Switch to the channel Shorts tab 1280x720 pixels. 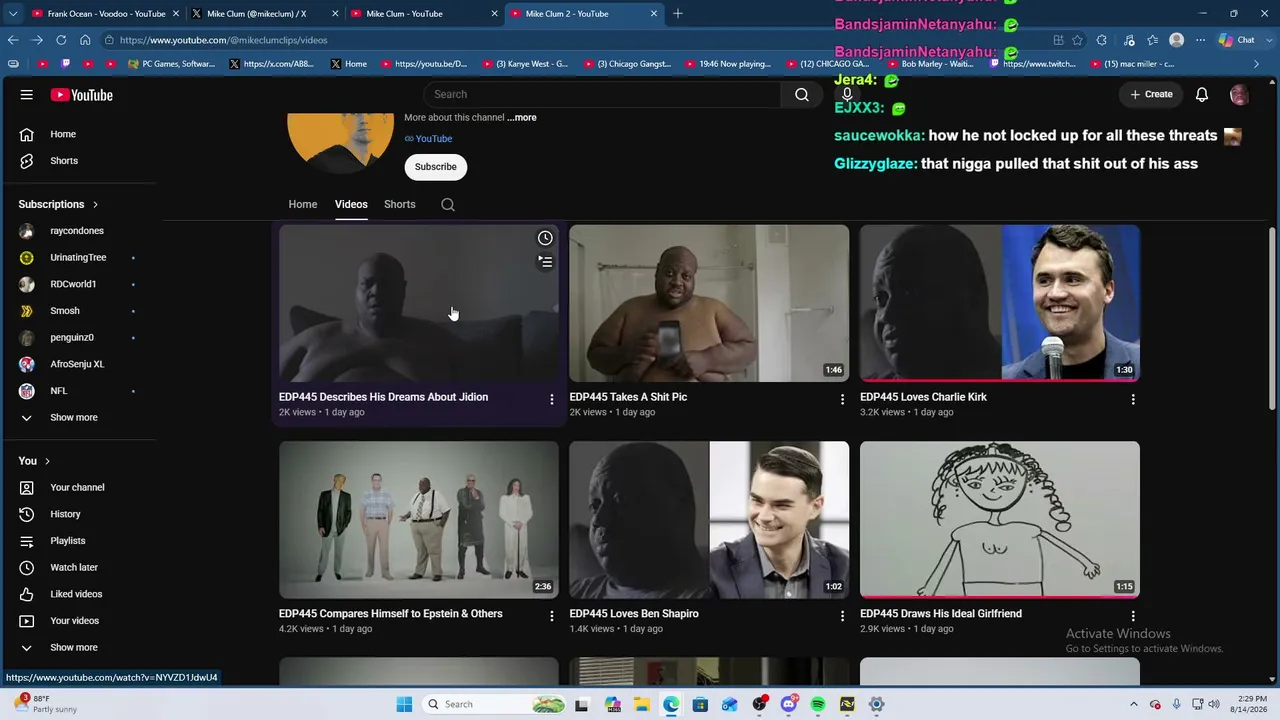400,204
